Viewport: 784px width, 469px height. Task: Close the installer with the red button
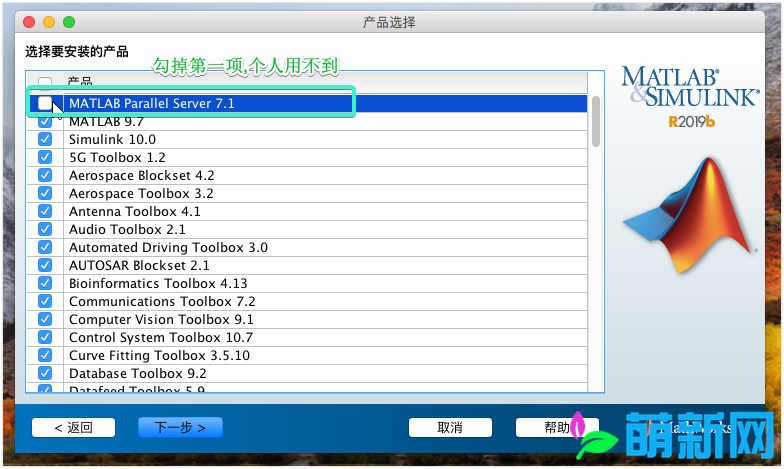point(29,22)
